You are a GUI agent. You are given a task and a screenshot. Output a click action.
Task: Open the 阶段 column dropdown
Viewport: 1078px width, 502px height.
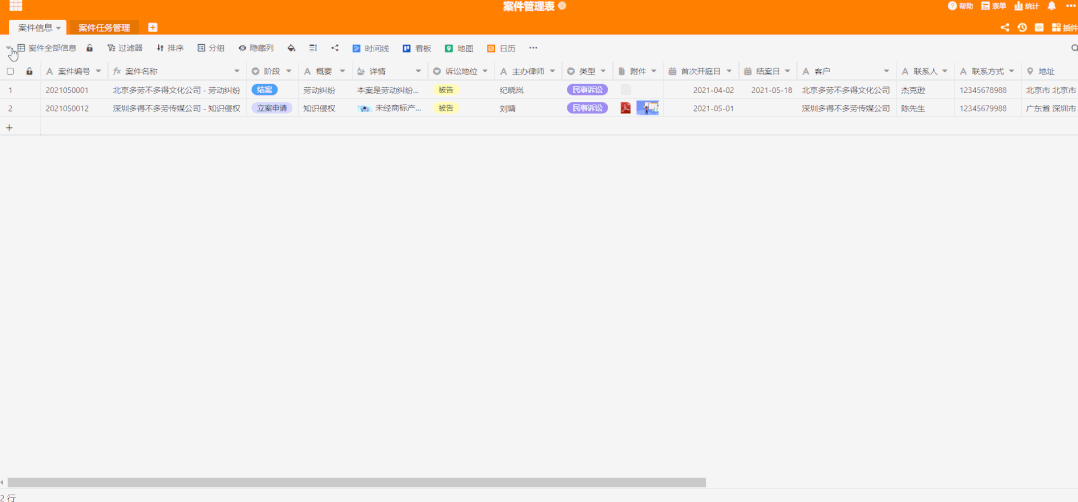(x=289, y=71)
